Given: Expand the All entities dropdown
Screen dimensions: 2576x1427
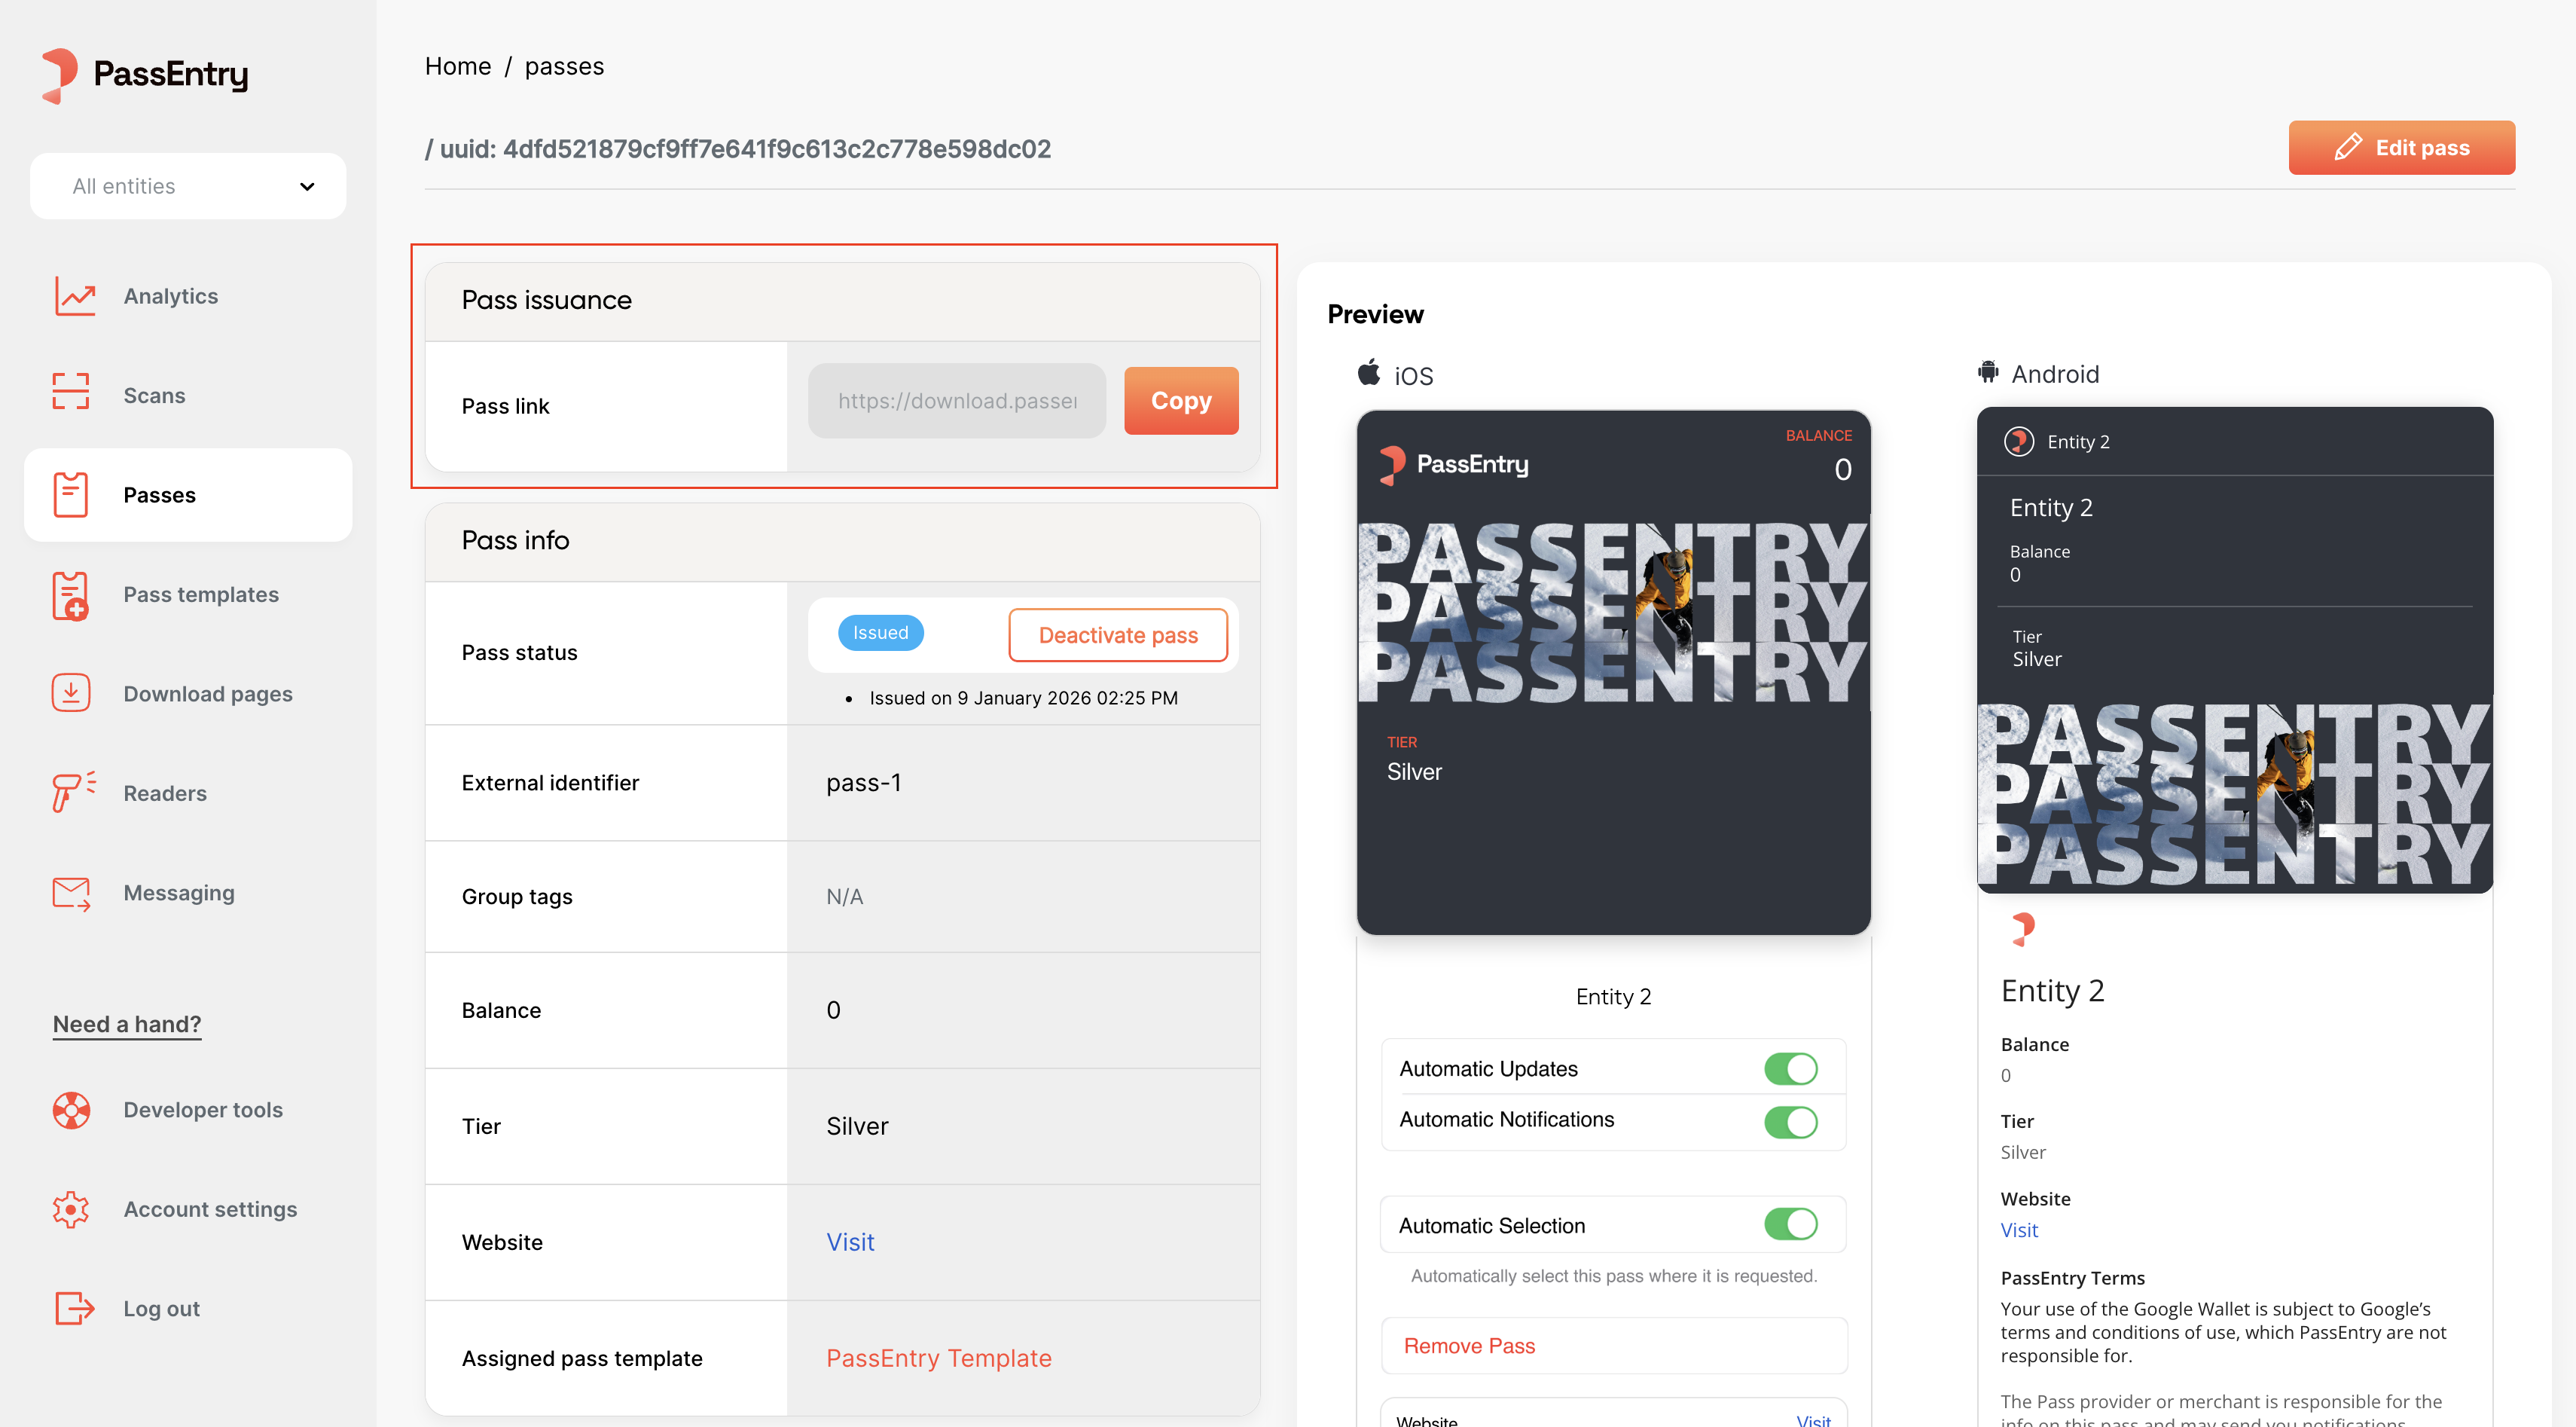Looking at the screenshot, I should tap(188, 186).
